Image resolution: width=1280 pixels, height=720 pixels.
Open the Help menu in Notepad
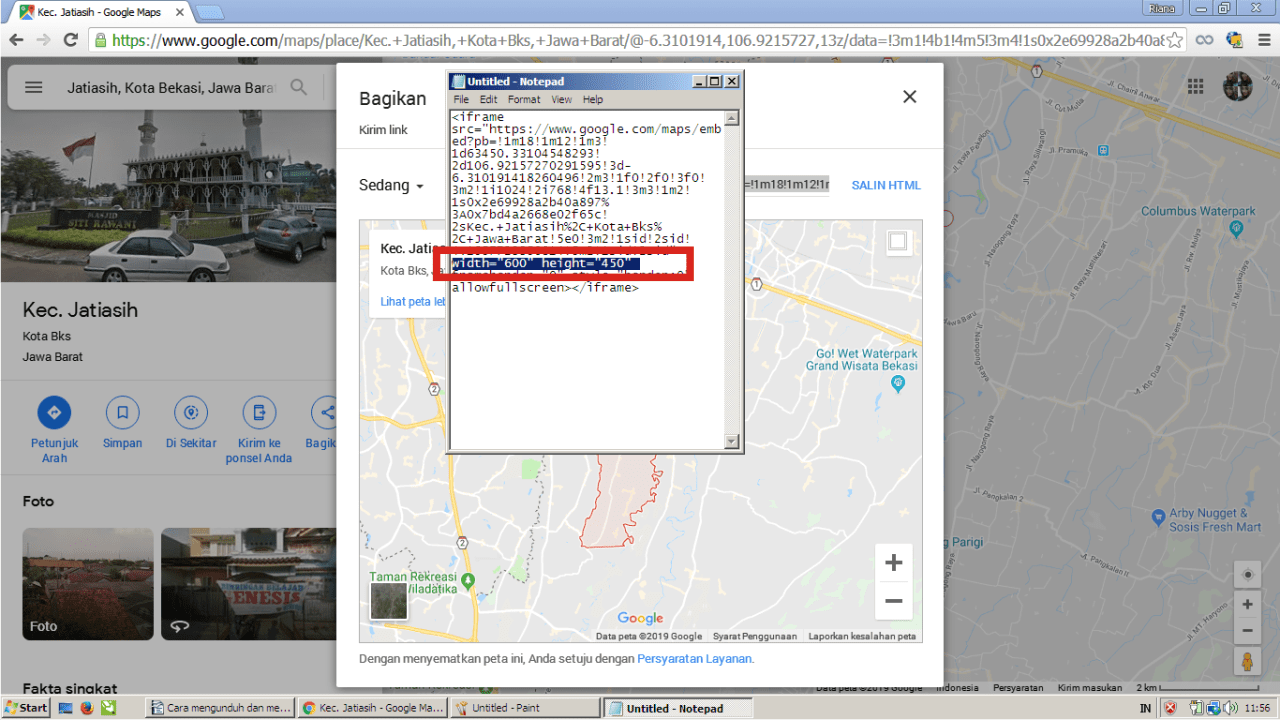[x=593, y=100]
